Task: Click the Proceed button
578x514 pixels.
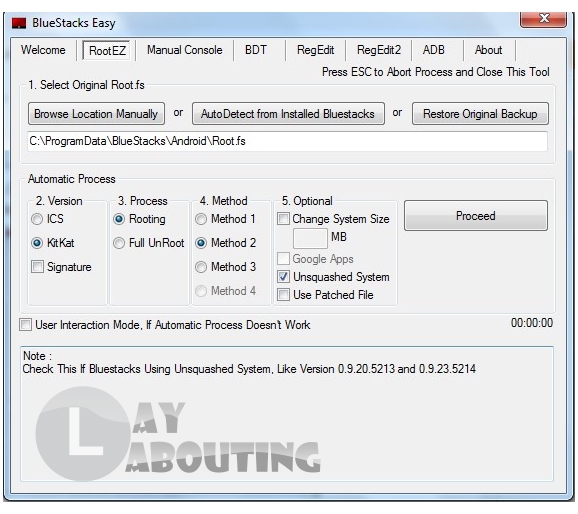Action: pos(476,216)
